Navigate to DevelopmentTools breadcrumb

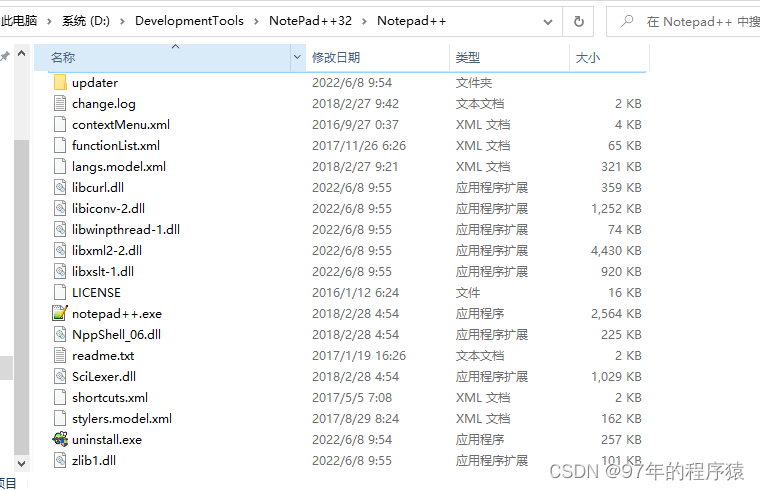coord(189,21)
